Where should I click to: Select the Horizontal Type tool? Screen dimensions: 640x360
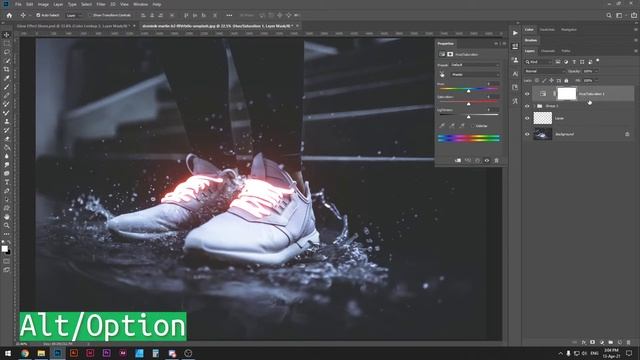7,182
